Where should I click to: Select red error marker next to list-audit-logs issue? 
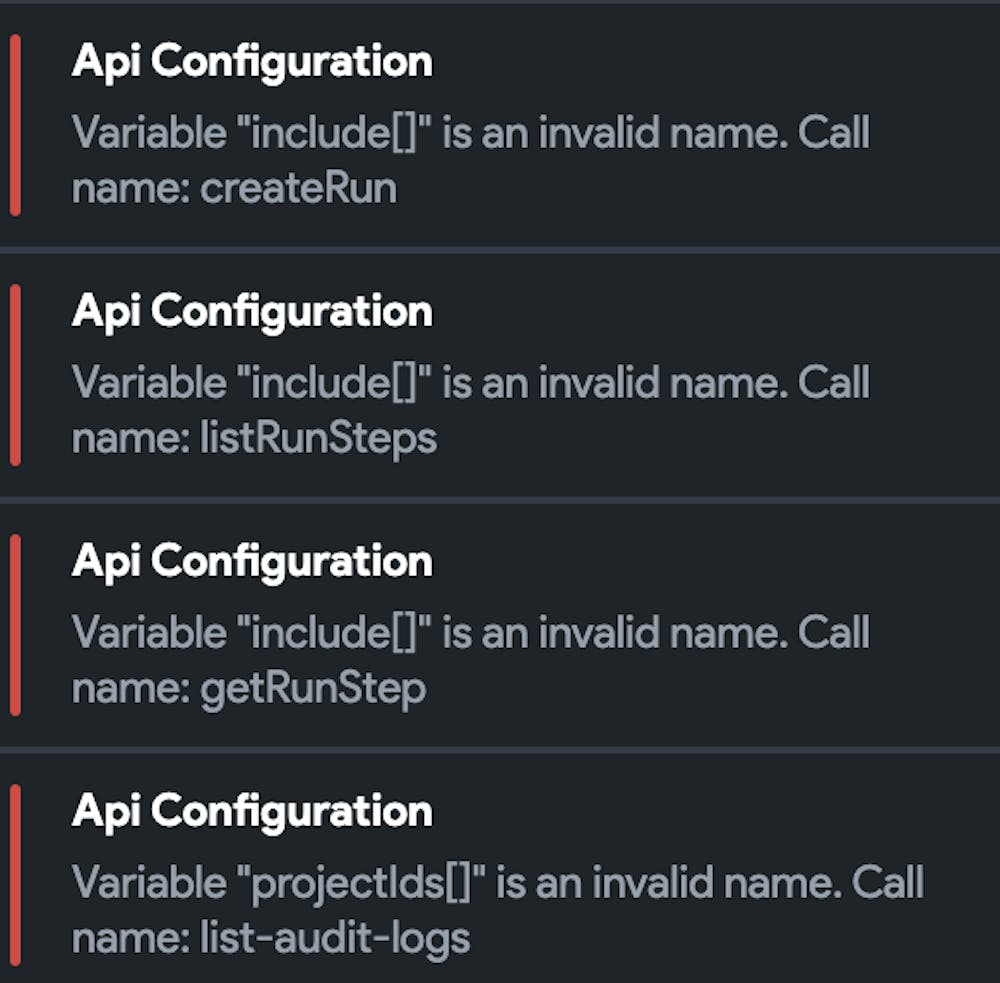point(15,875)
